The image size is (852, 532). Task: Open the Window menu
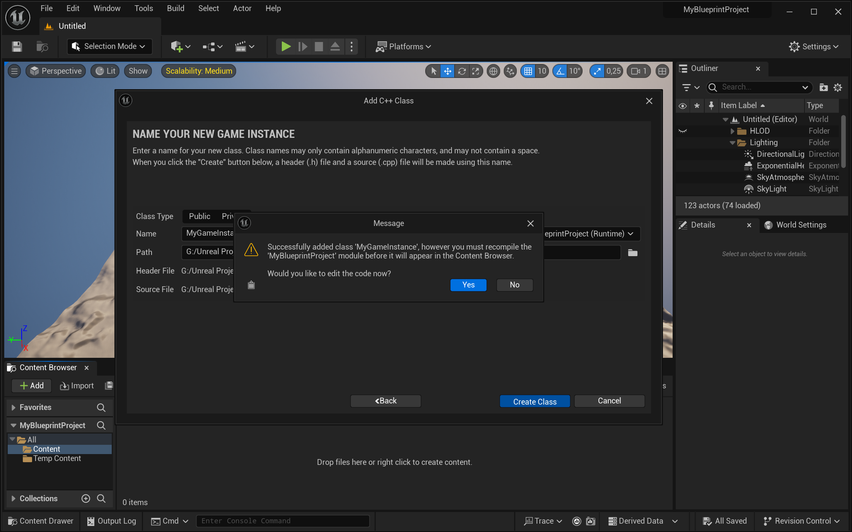106,8
